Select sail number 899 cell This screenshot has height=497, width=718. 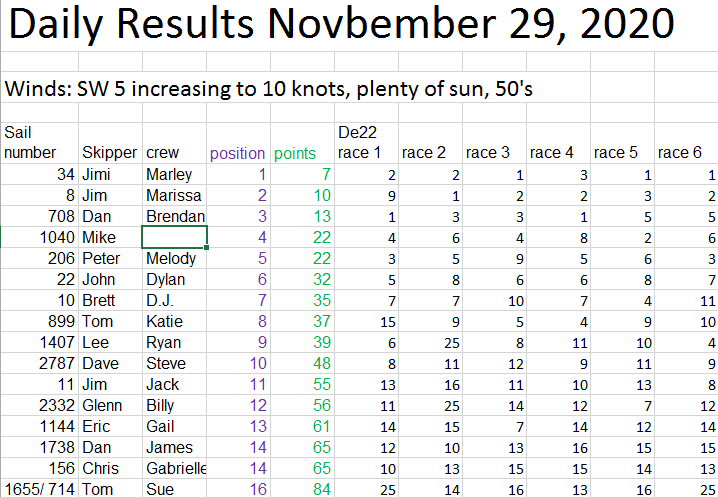coord(39,321)
